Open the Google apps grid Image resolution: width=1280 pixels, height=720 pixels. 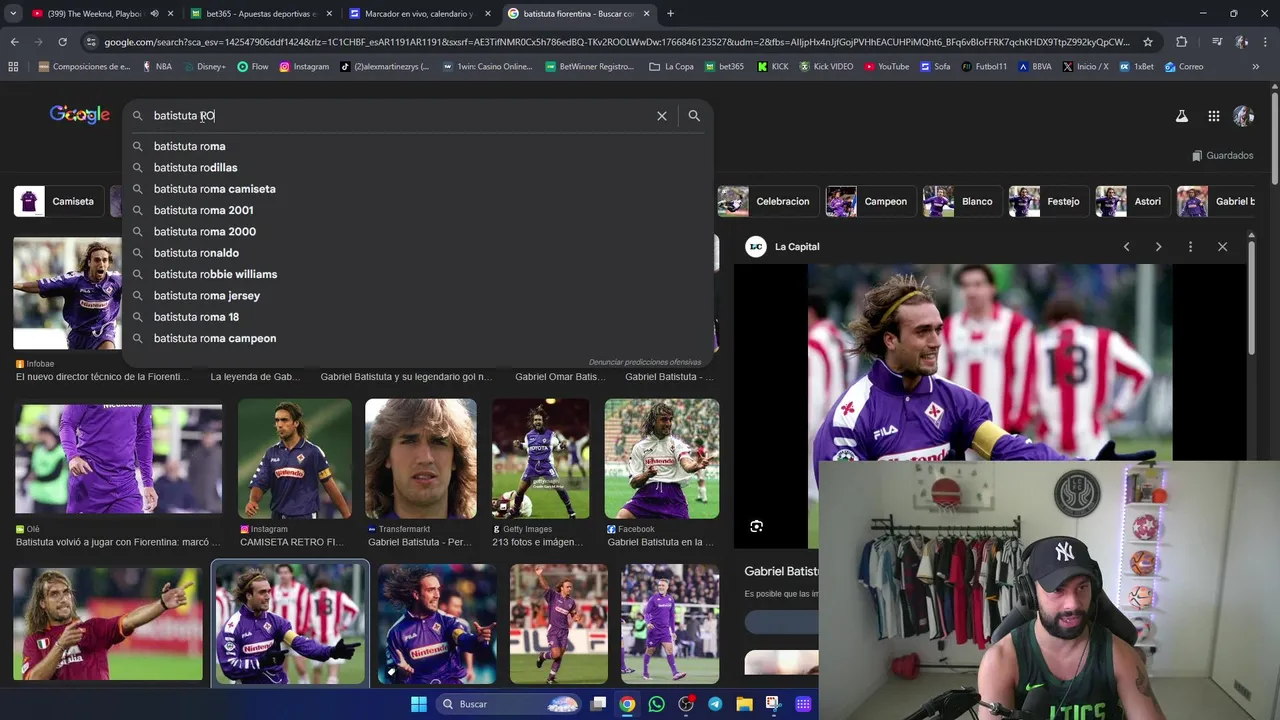pos(1213,116)
